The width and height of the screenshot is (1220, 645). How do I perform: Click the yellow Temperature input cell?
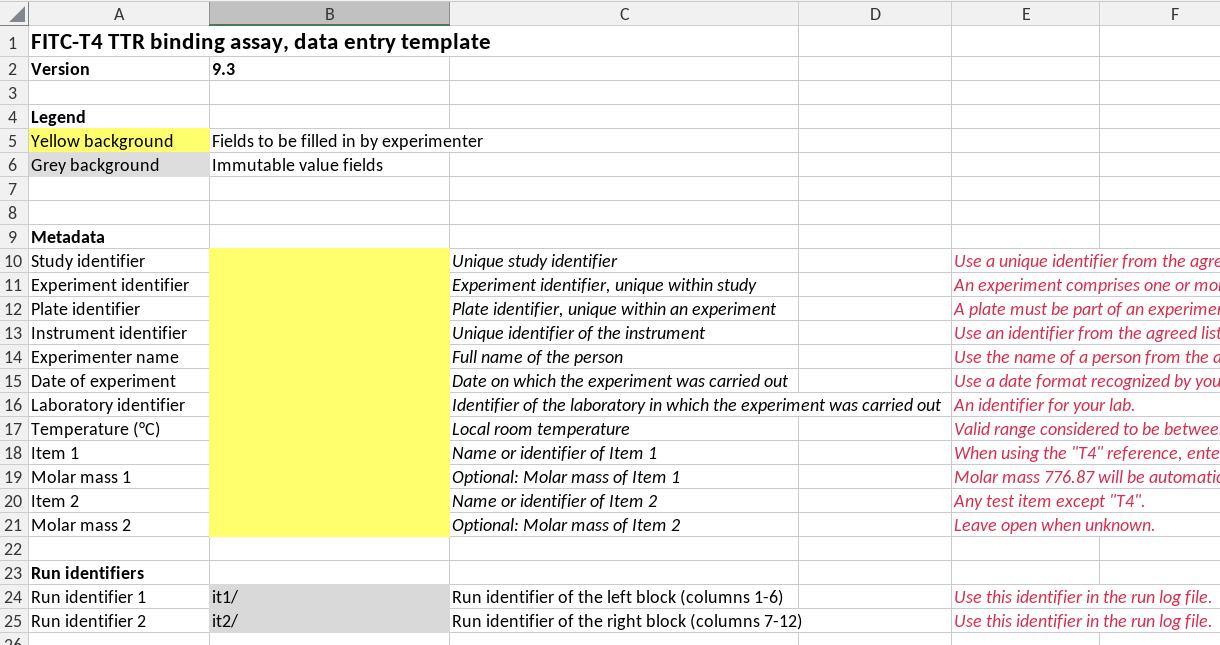pos(329,429)
